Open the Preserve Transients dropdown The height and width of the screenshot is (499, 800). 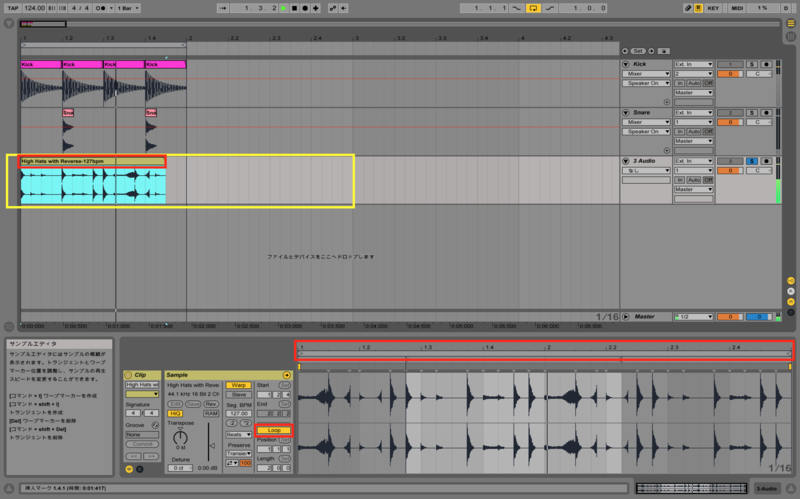(238, 454)
